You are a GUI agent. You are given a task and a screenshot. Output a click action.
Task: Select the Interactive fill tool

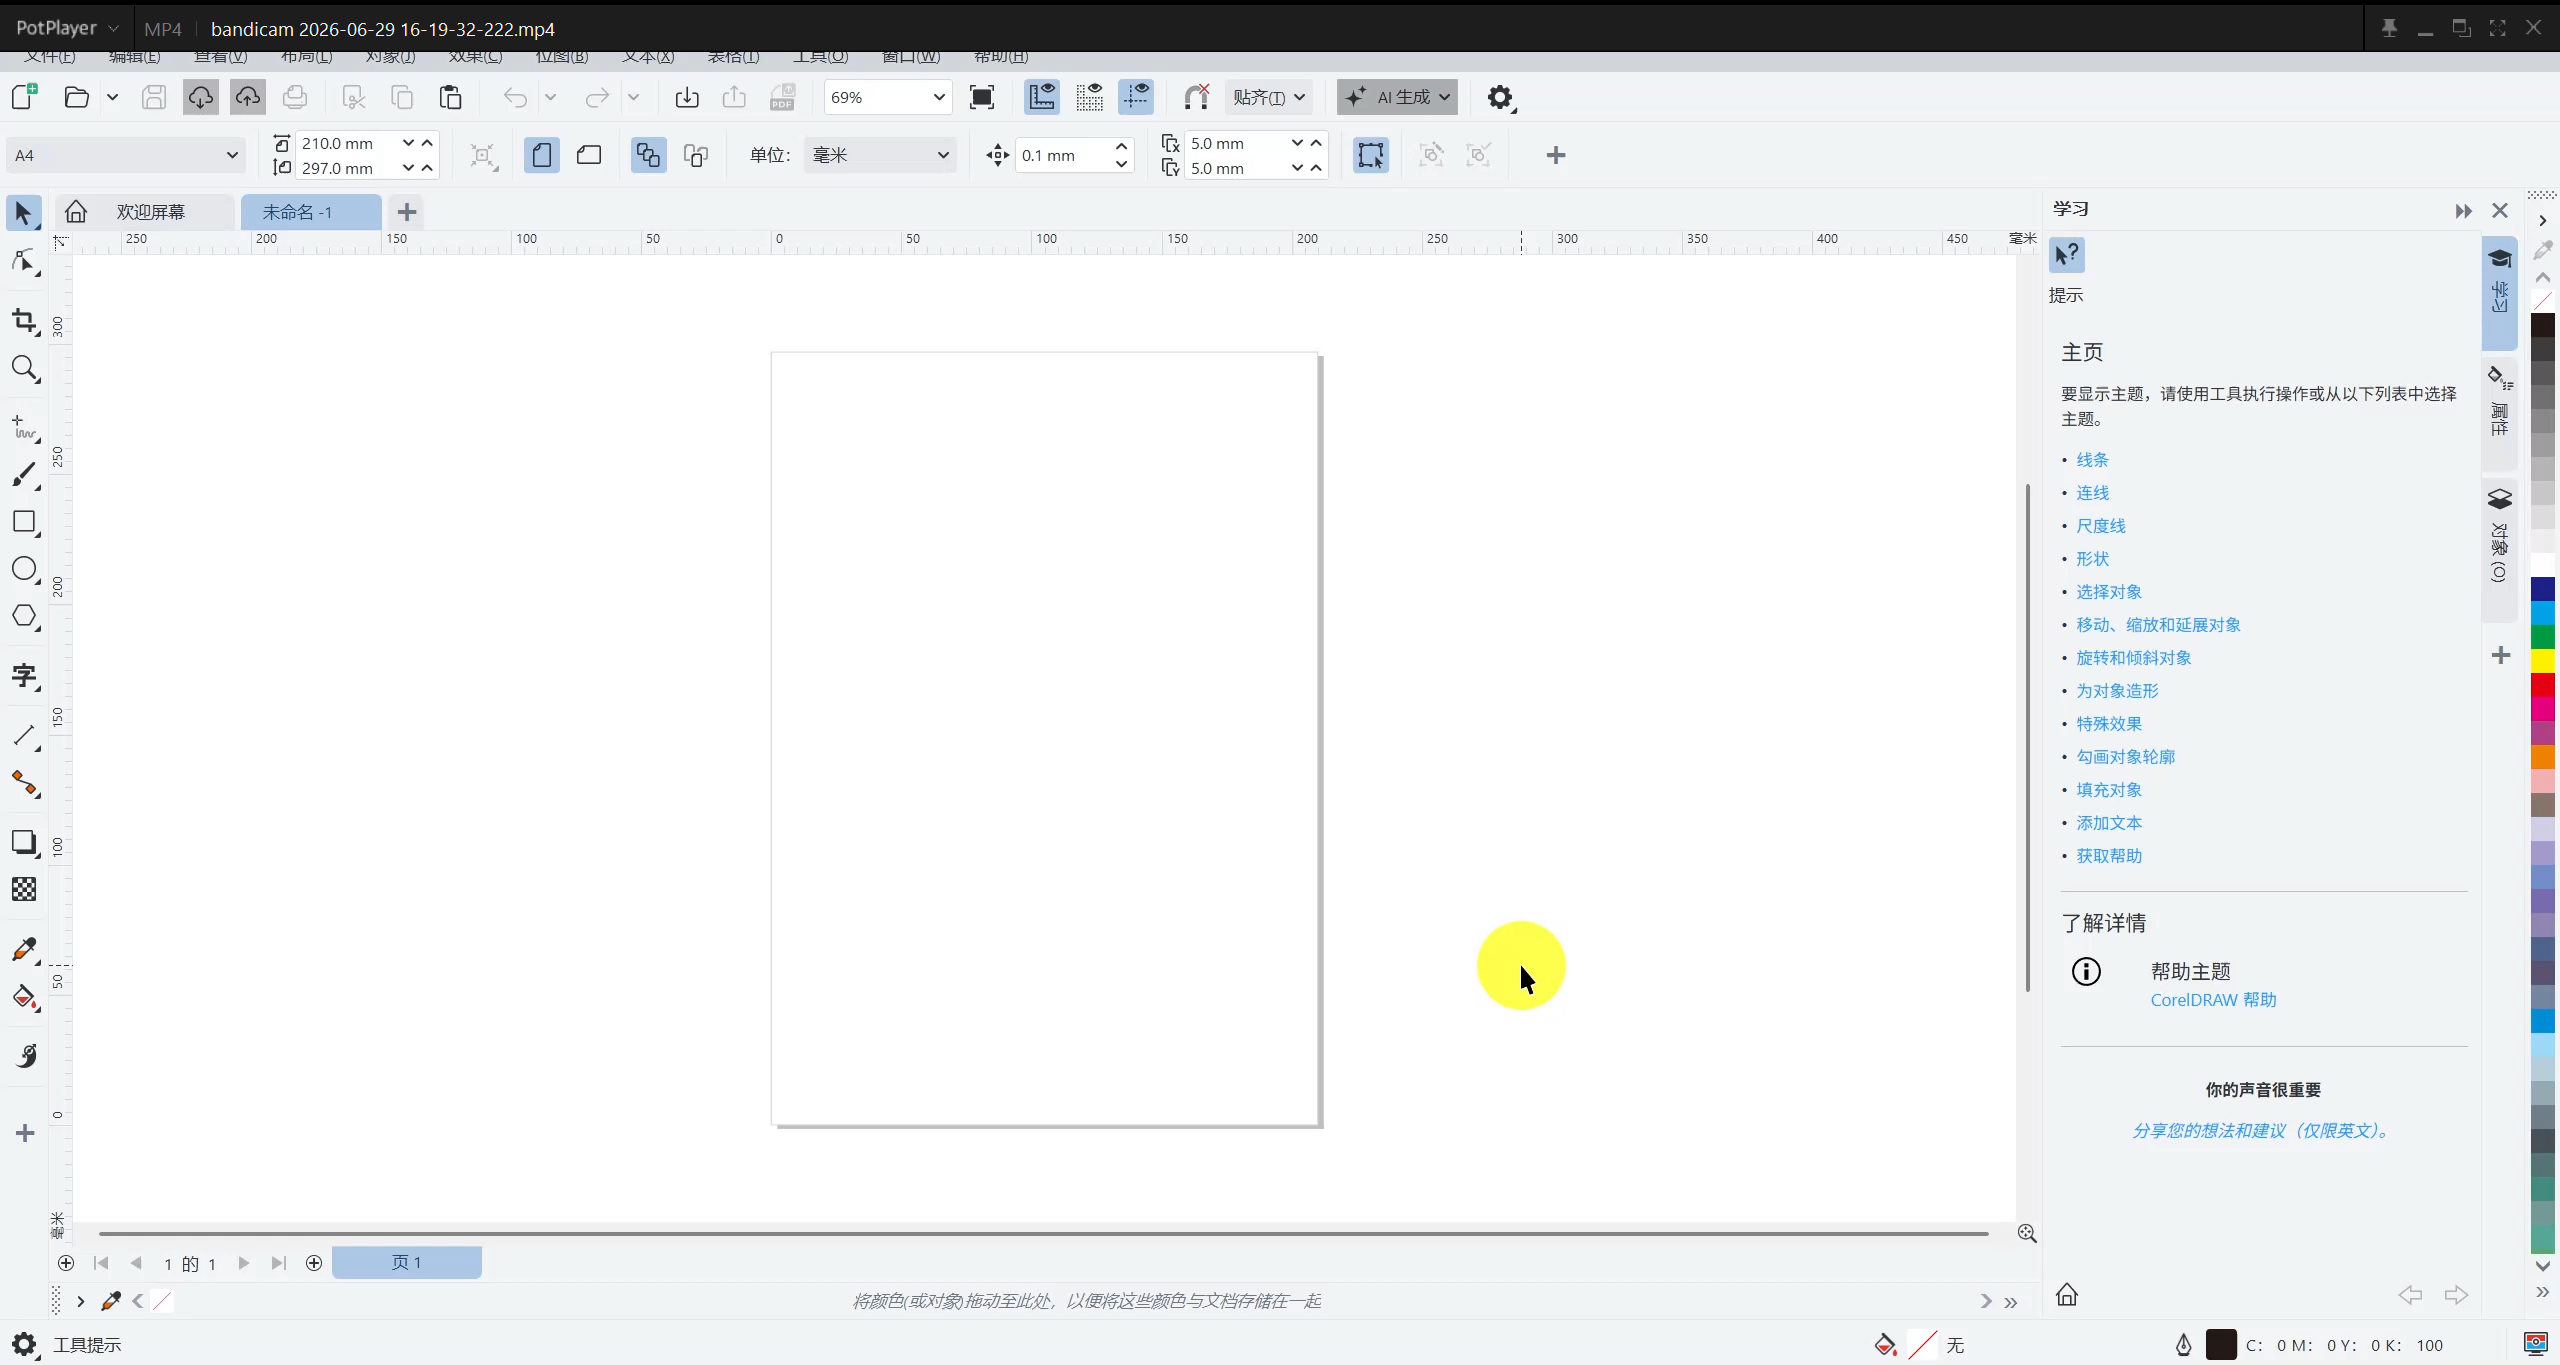pos(24,997)
